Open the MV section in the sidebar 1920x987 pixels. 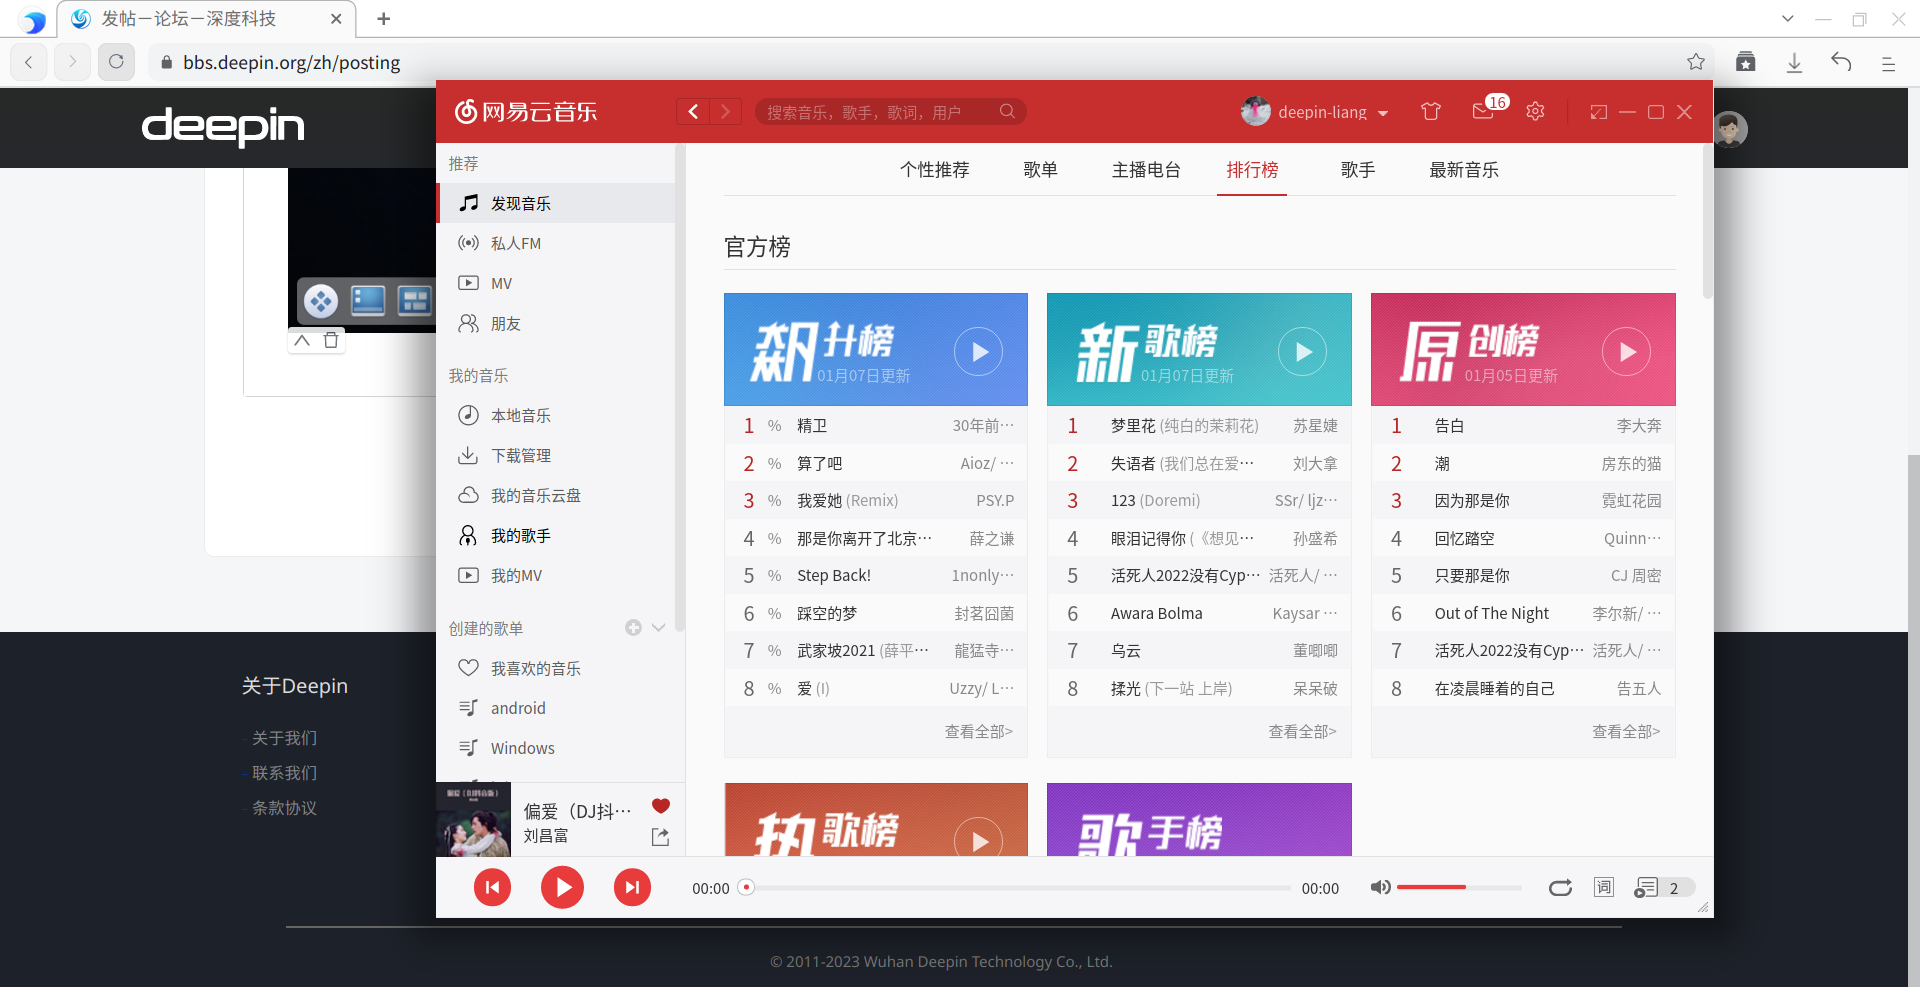click(500, 283)
